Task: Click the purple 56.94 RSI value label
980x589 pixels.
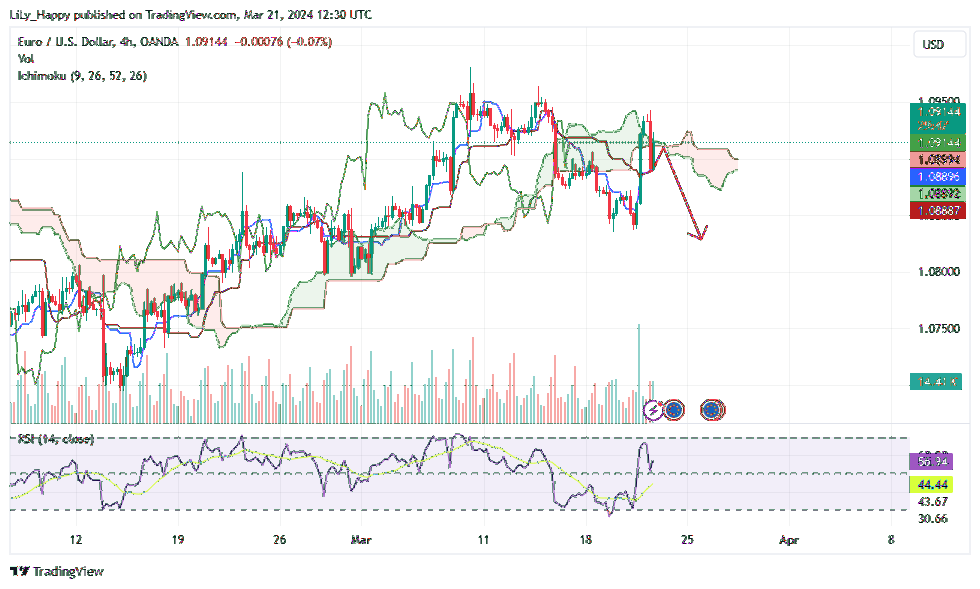Action: point(931,462)
